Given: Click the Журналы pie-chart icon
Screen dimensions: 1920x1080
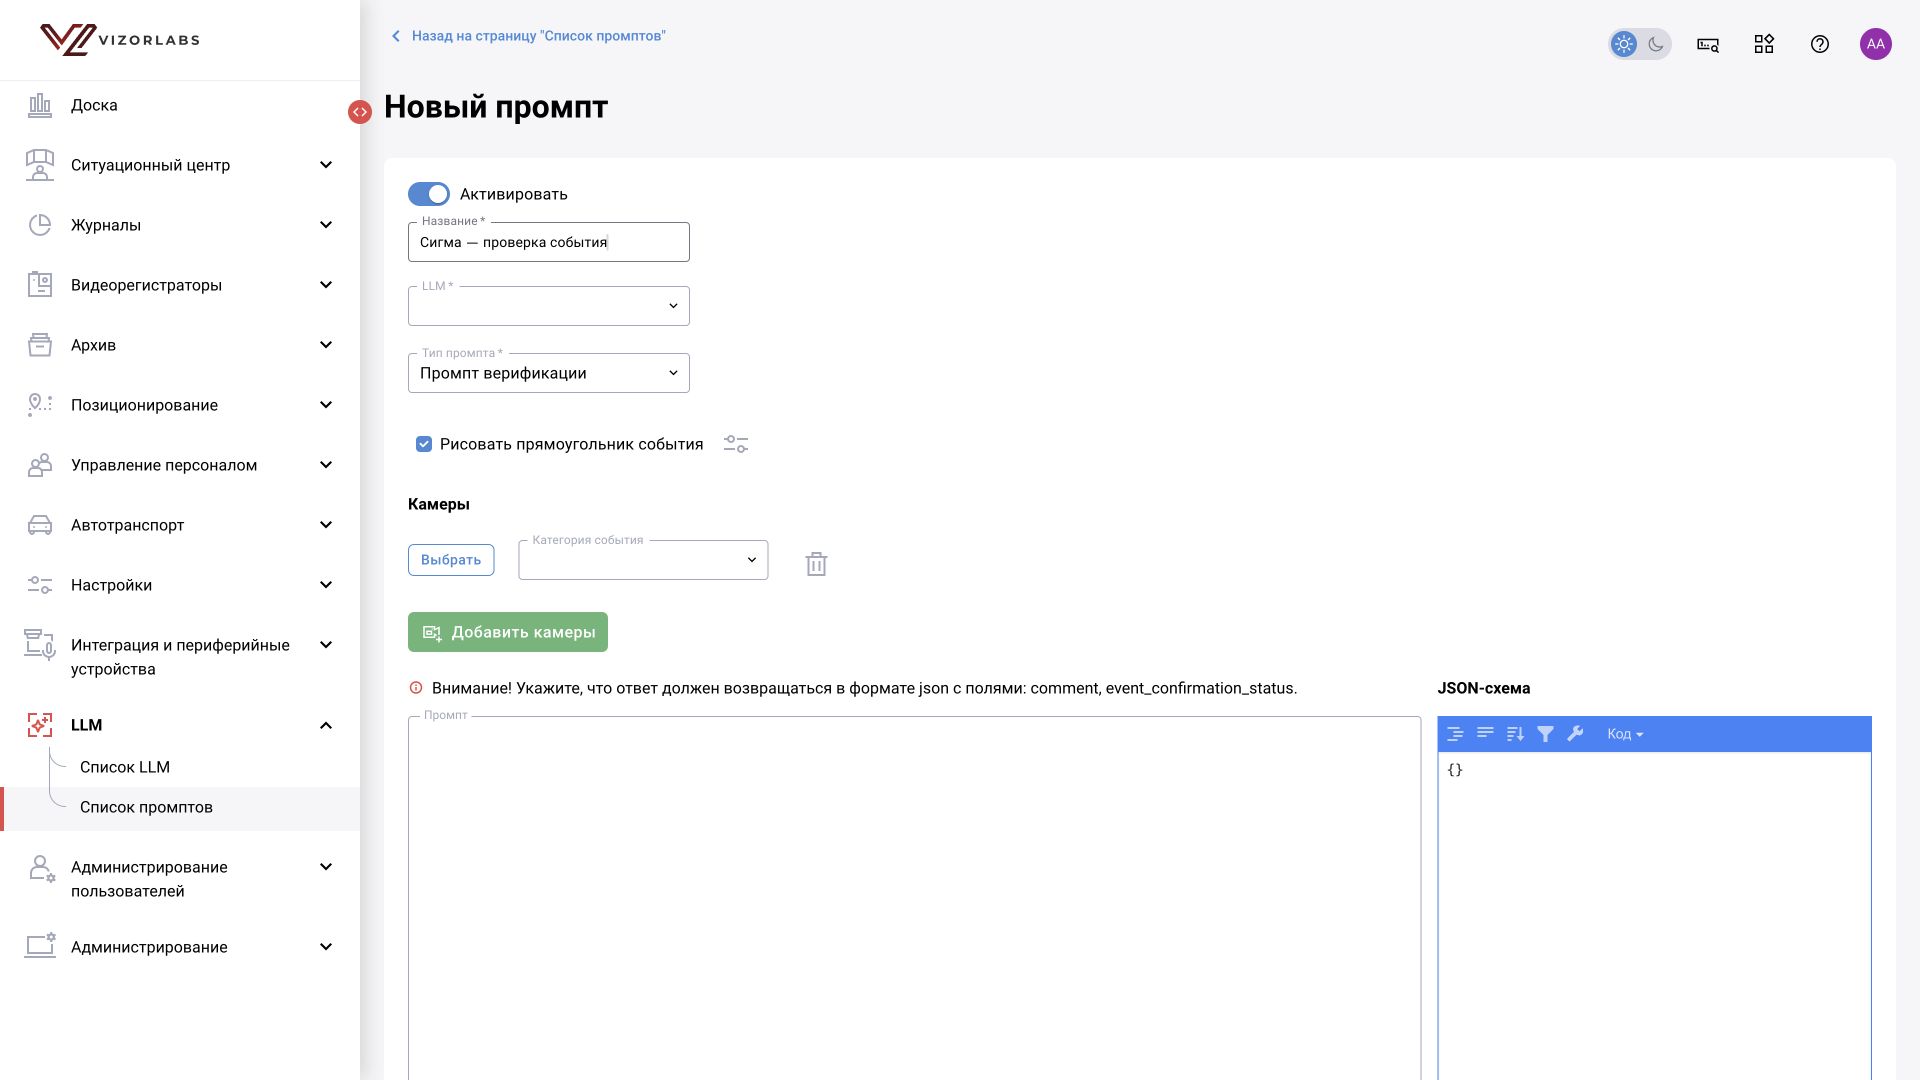Looking at the screenshot, I should 40,225.
